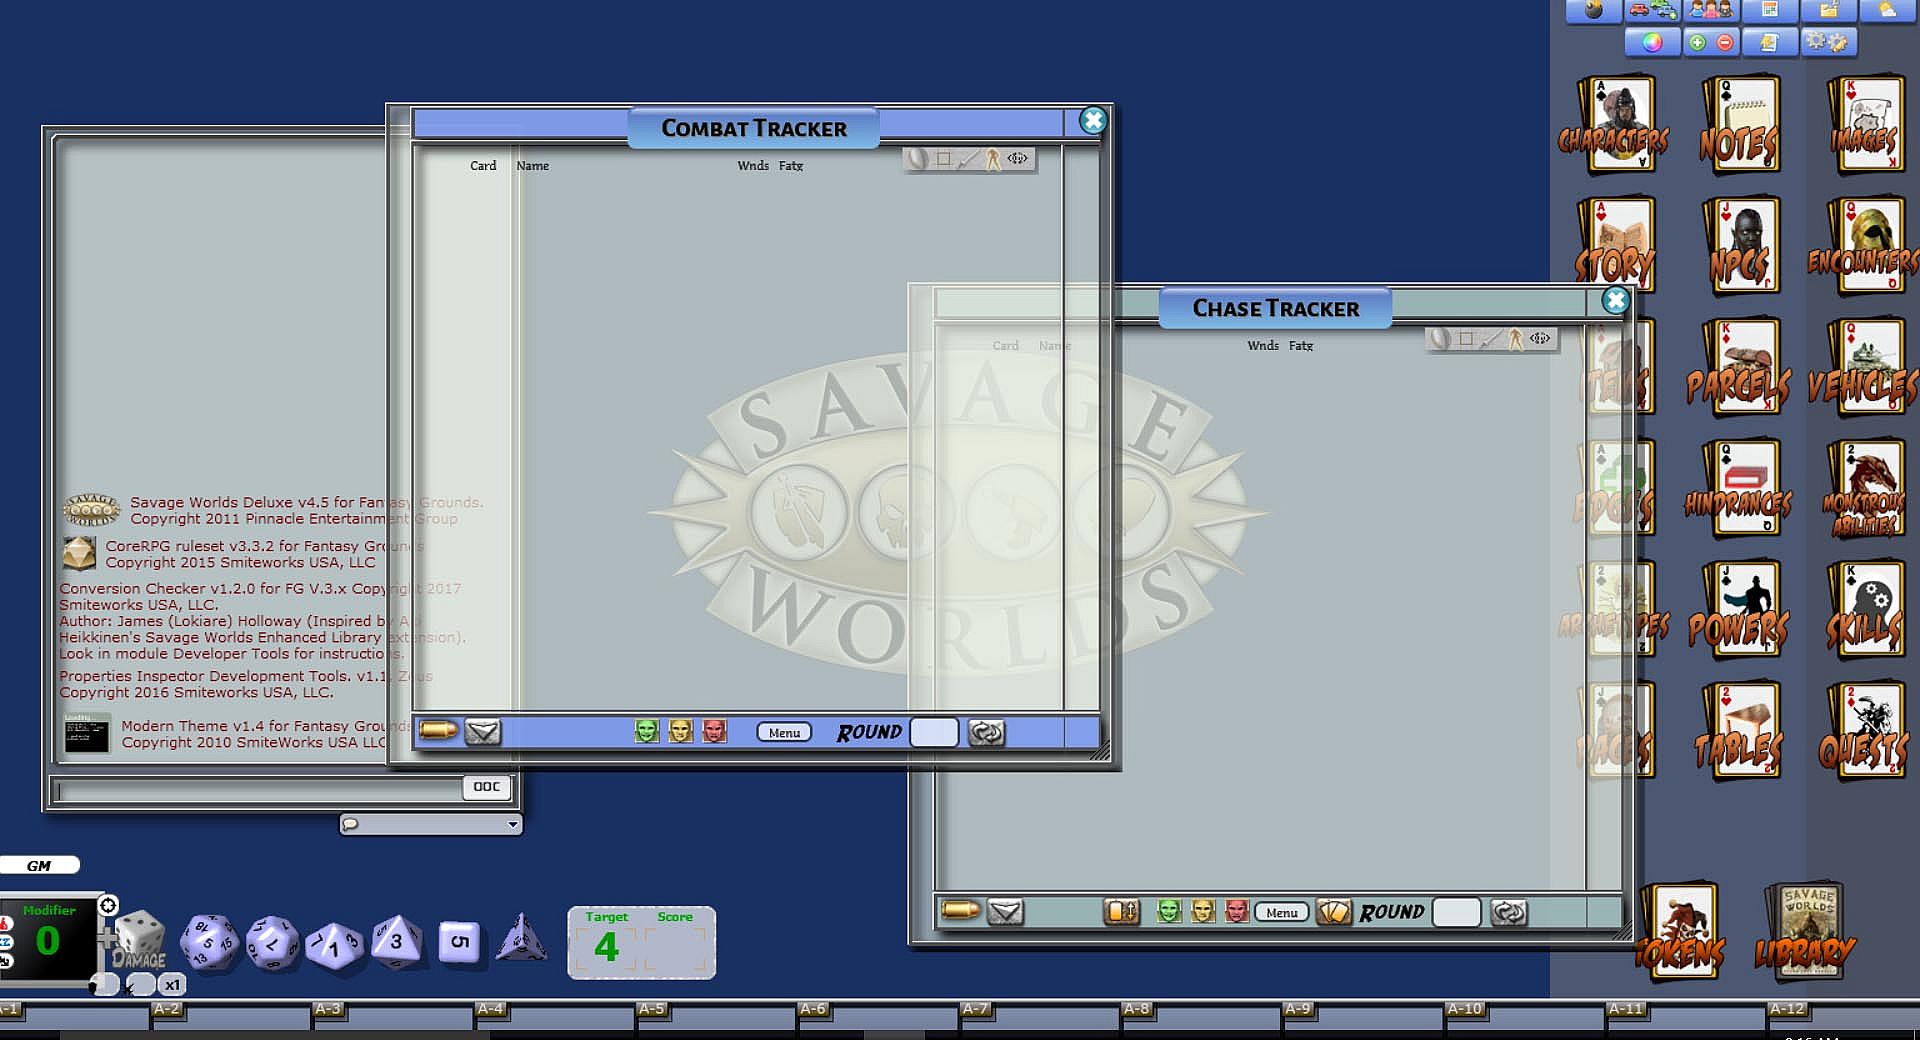Open the Savage Worlds Library book
This screenshot has width=1920, height=1040.
click(1806, 932)
